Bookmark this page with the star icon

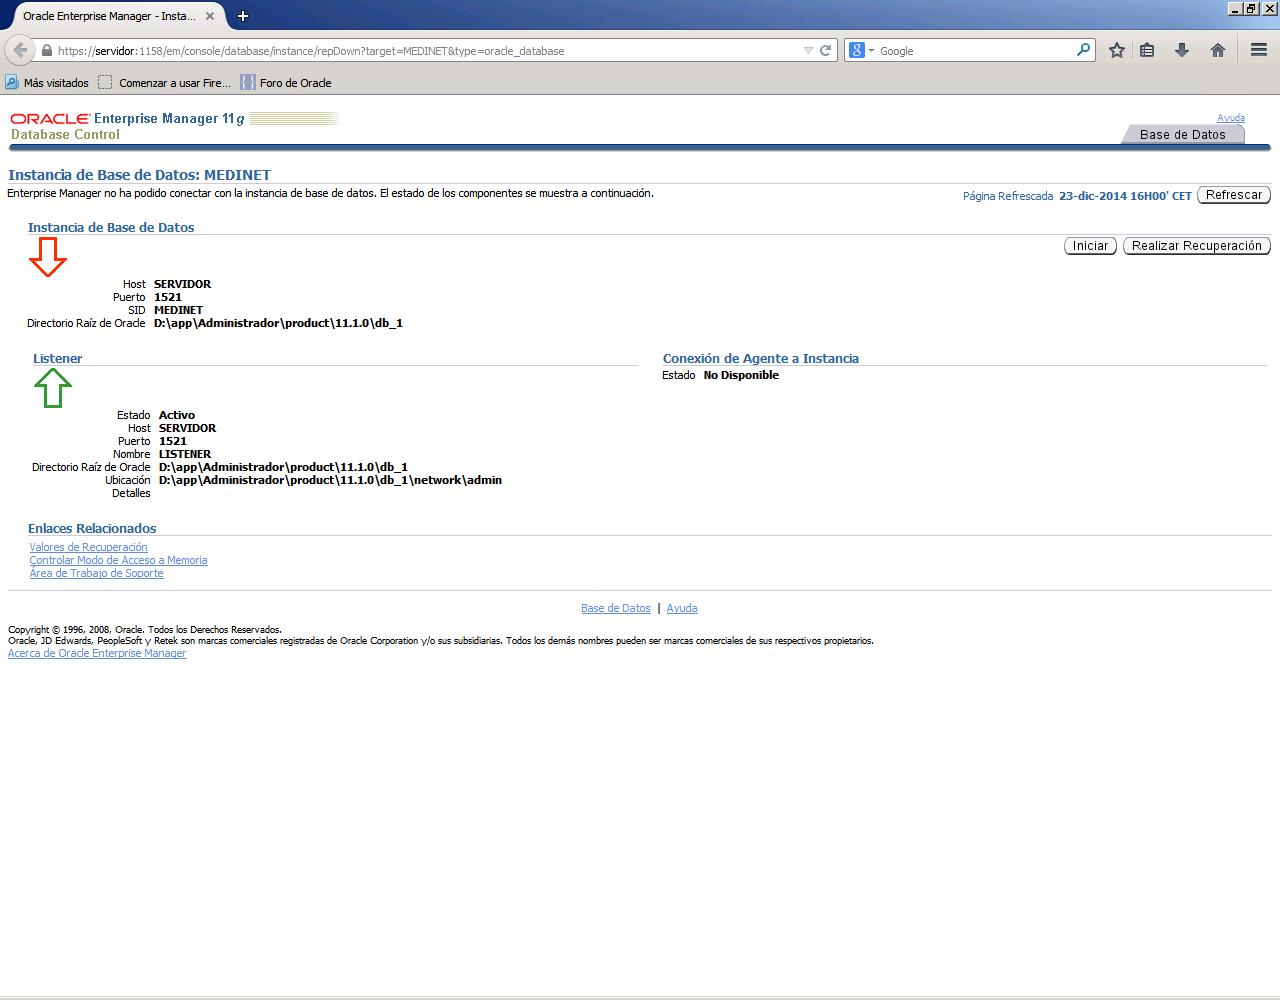point(1117,50)
